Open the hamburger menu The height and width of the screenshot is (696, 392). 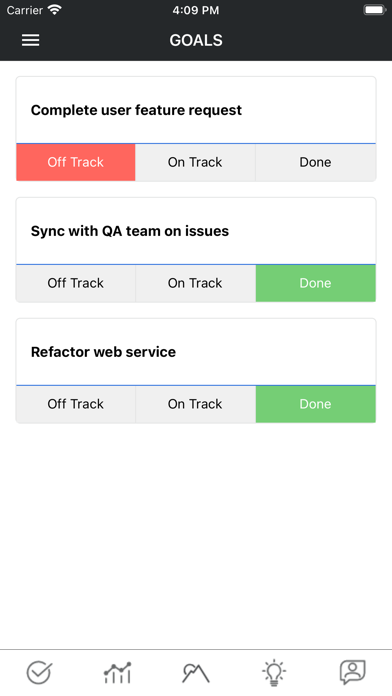pos(31,40)
